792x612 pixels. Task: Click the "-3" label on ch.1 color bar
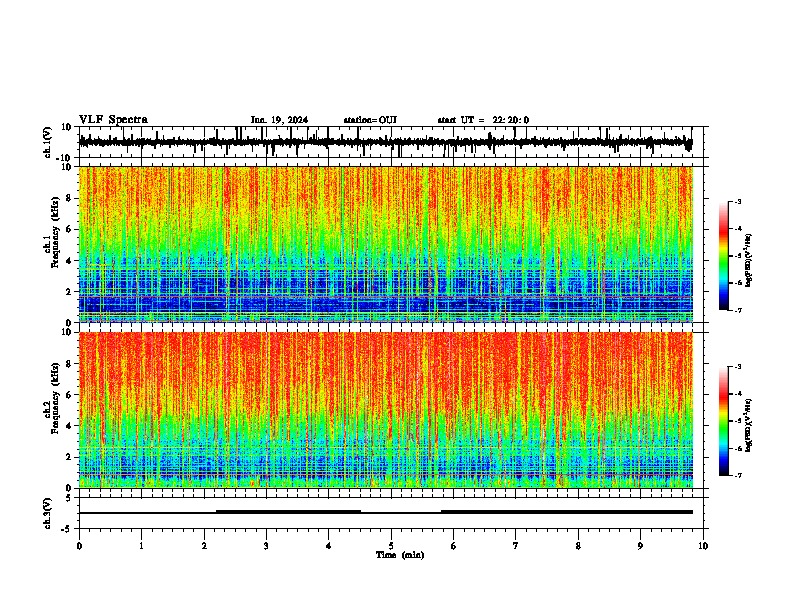[737, 201]
